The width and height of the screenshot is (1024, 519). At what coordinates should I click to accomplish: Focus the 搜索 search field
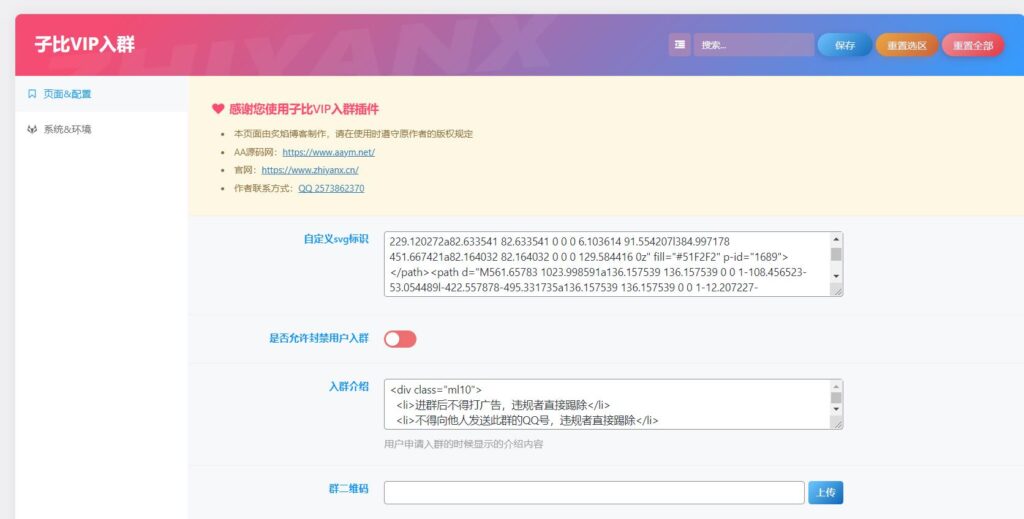coord(754,45)
